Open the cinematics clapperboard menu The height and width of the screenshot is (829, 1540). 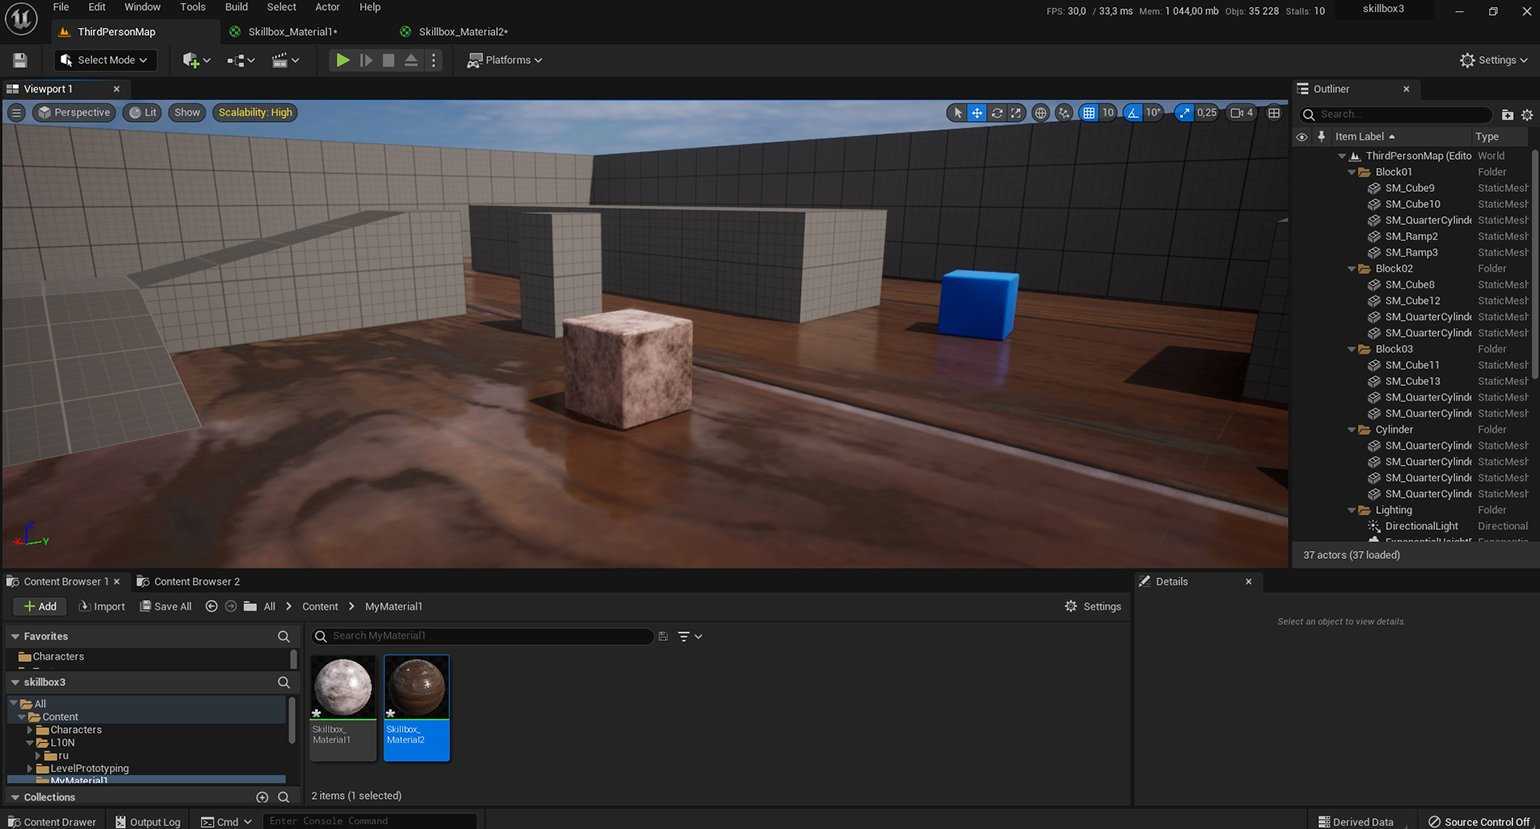[x=285, y=60]
